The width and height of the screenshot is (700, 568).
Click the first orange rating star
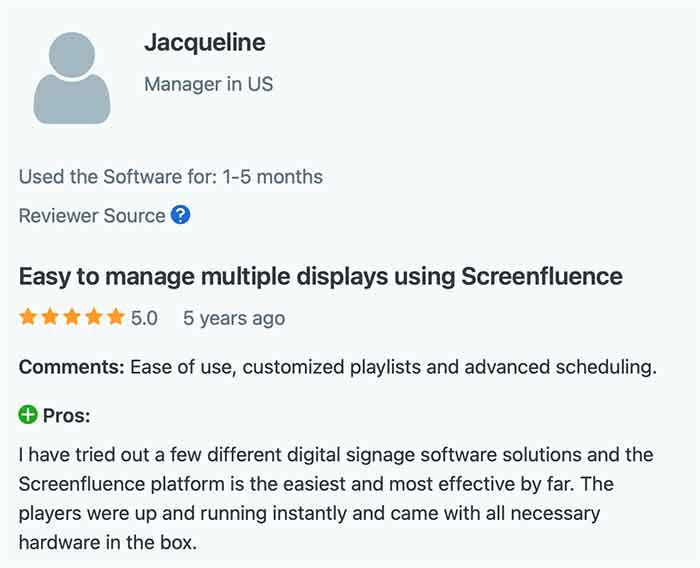pyautogui.click(x=28, y=318)
